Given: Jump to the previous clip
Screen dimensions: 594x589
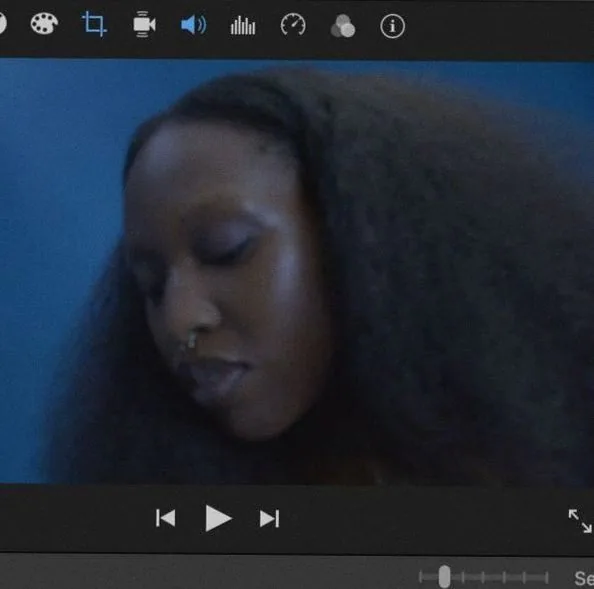Looking at the screenshot, I should coord(166,518).
